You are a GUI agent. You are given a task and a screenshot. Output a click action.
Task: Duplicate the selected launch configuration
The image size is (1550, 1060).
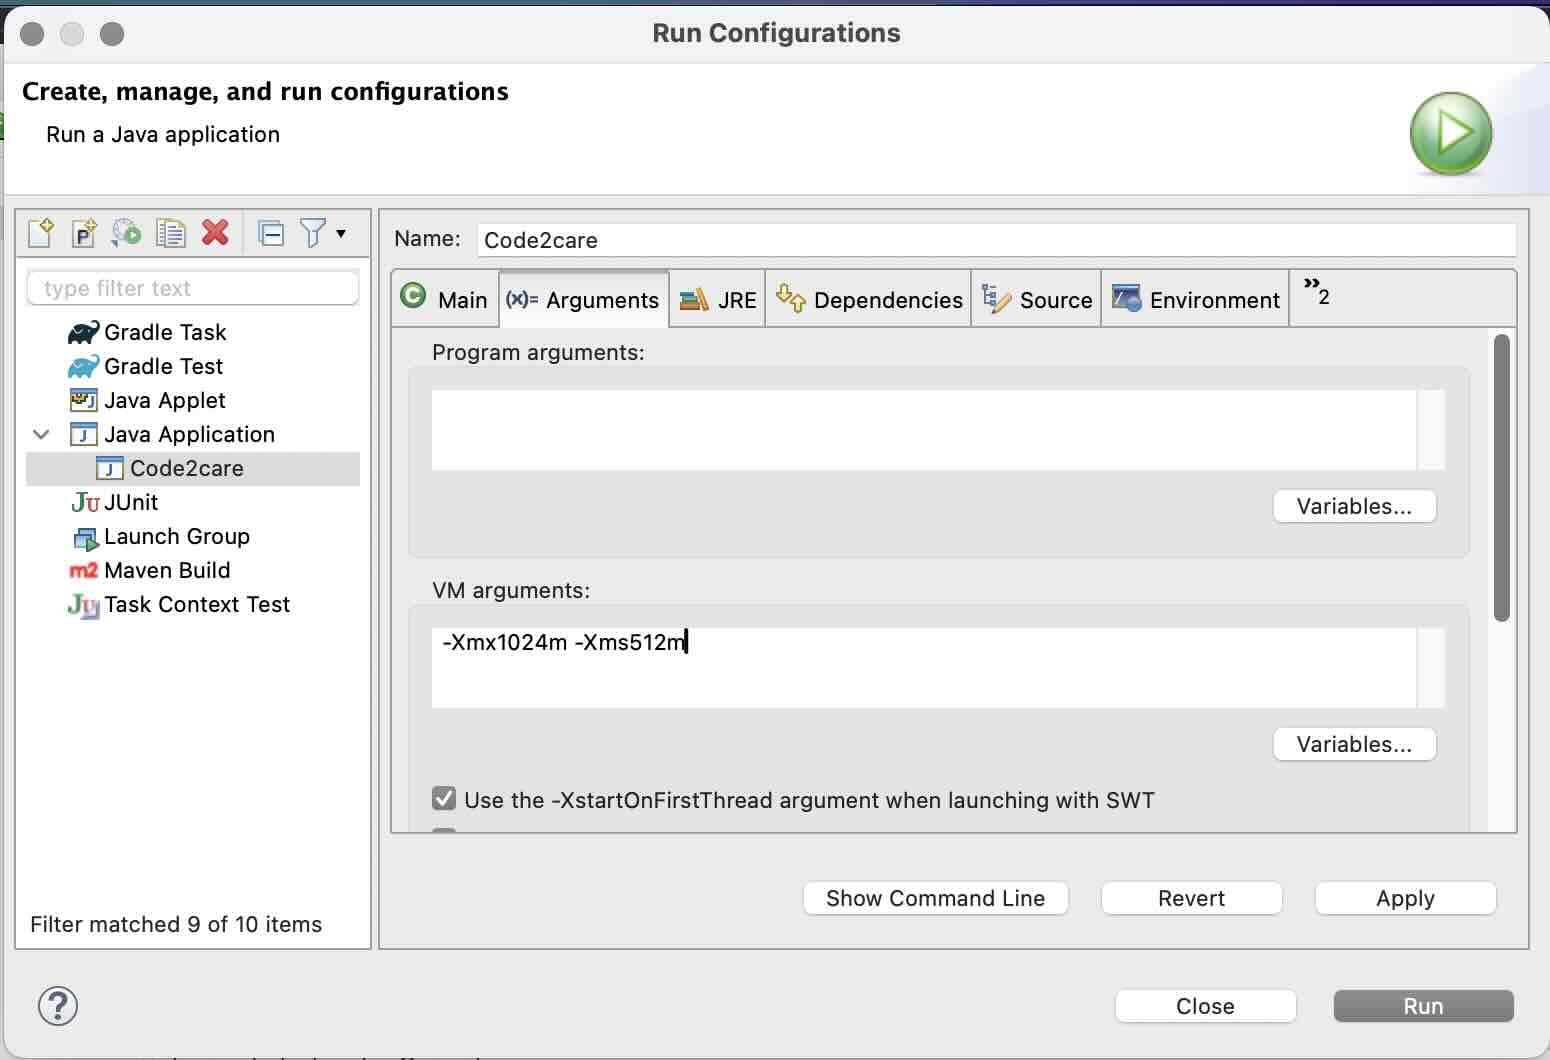click(x=171, y=232)
